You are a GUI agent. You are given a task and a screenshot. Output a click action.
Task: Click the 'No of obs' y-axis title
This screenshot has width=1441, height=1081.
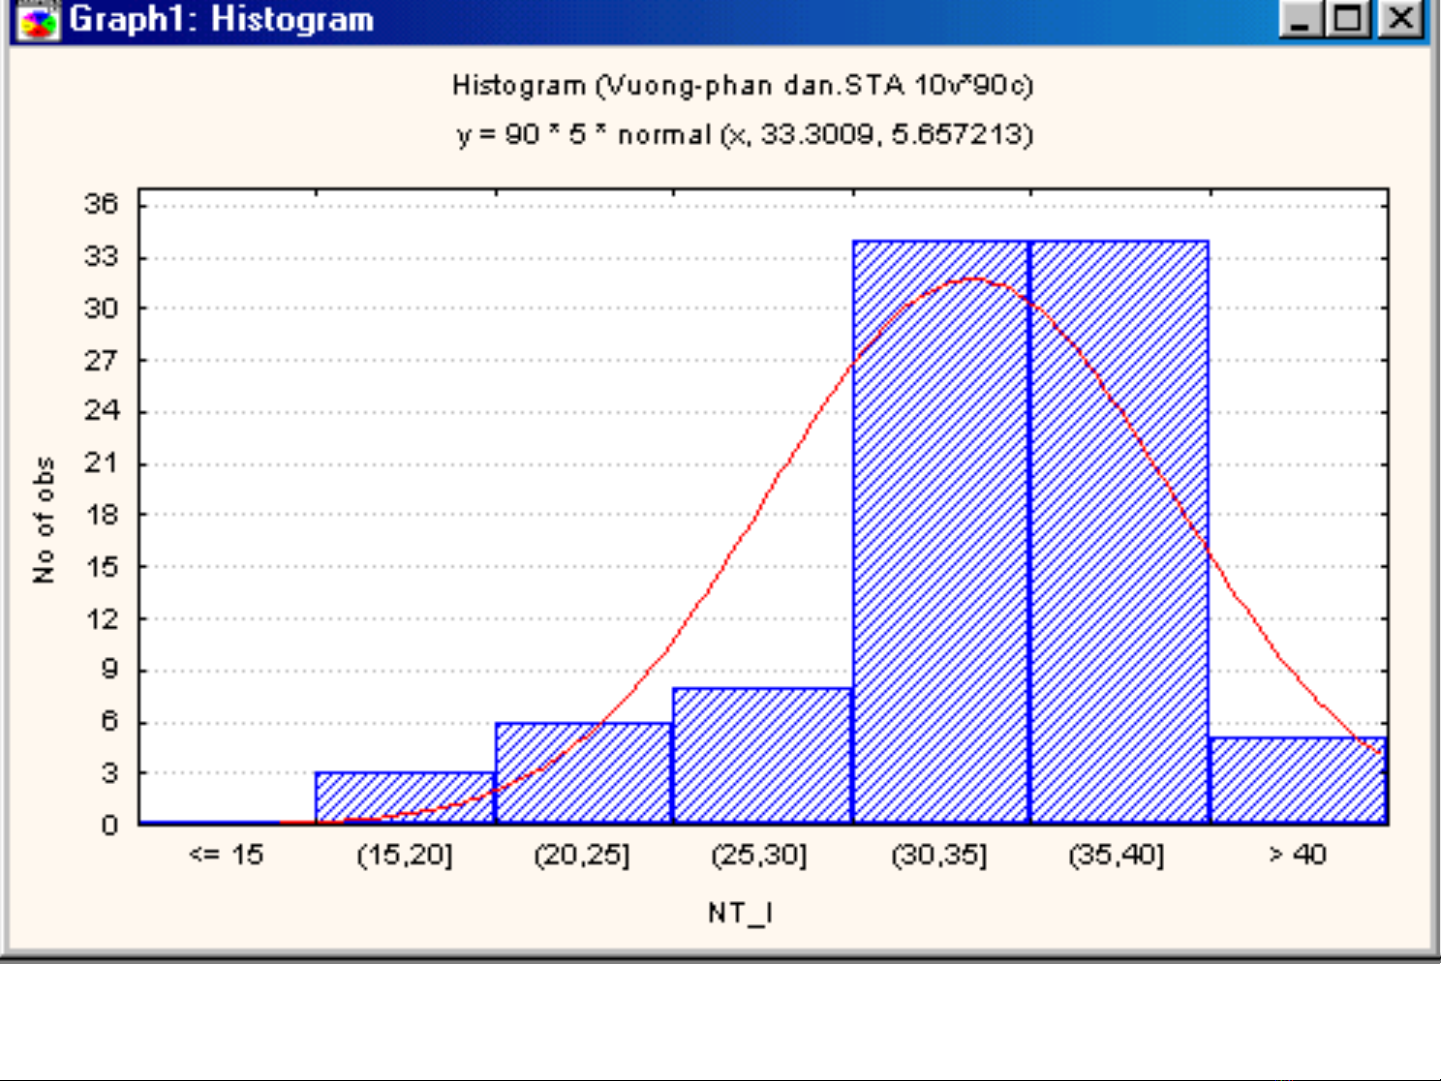44,520
